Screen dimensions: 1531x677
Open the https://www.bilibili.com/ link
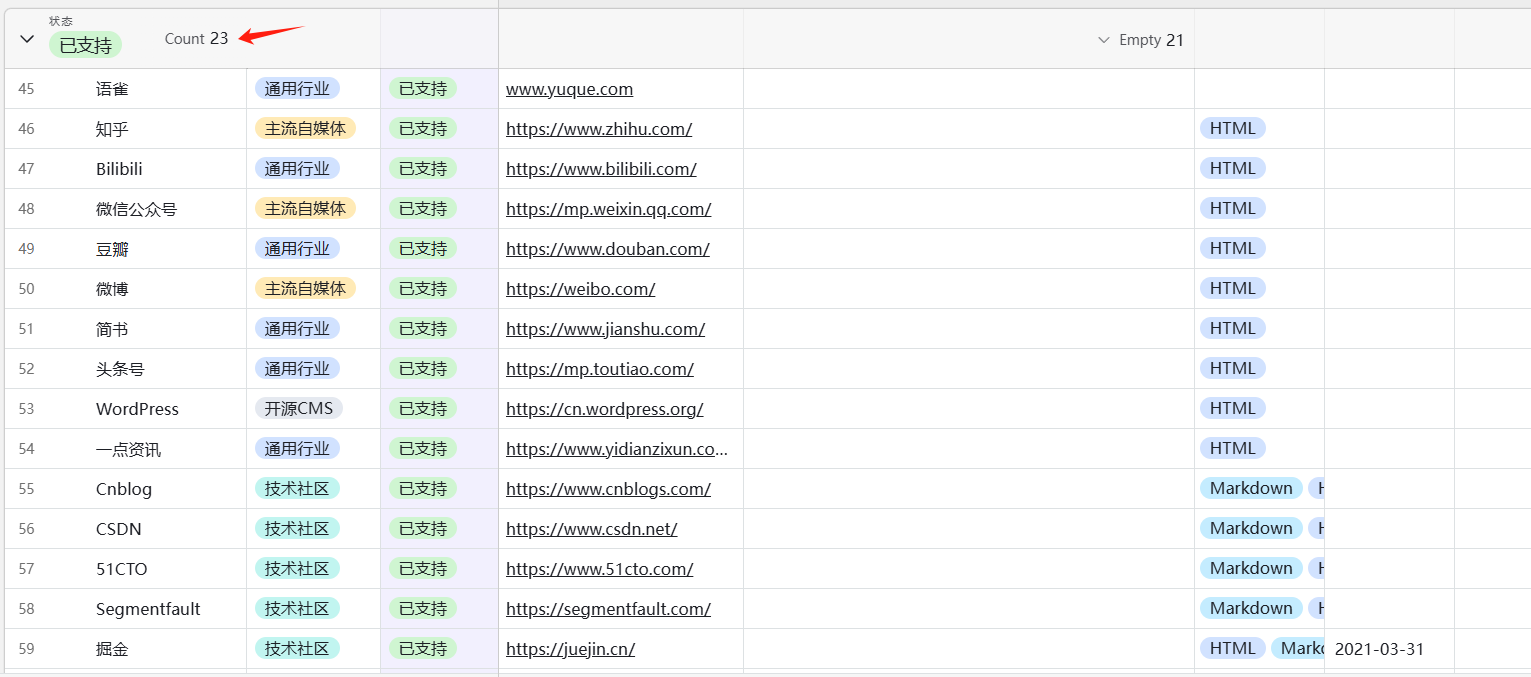601,169
